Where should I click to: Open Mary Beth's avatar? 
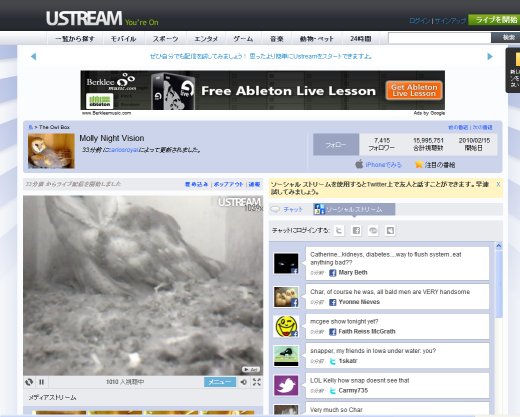[x=286, y=263]
